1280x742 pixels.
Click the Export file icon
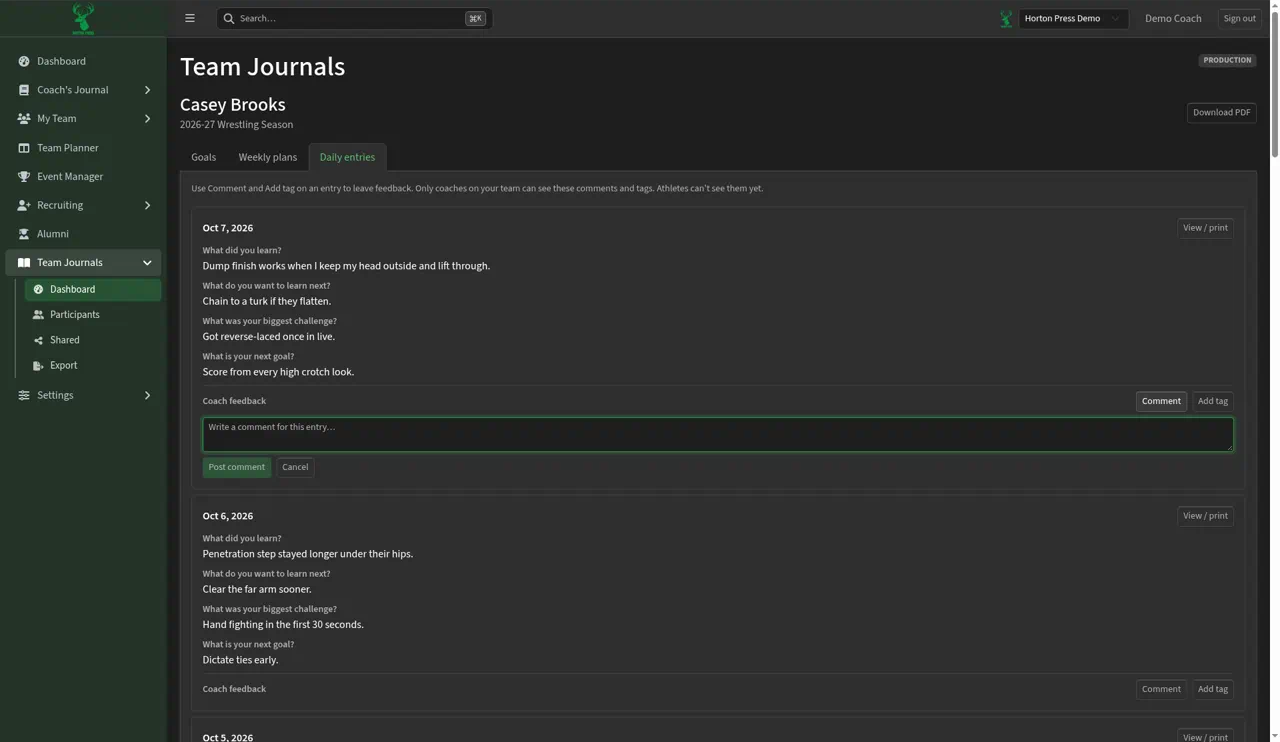[38, 366]
